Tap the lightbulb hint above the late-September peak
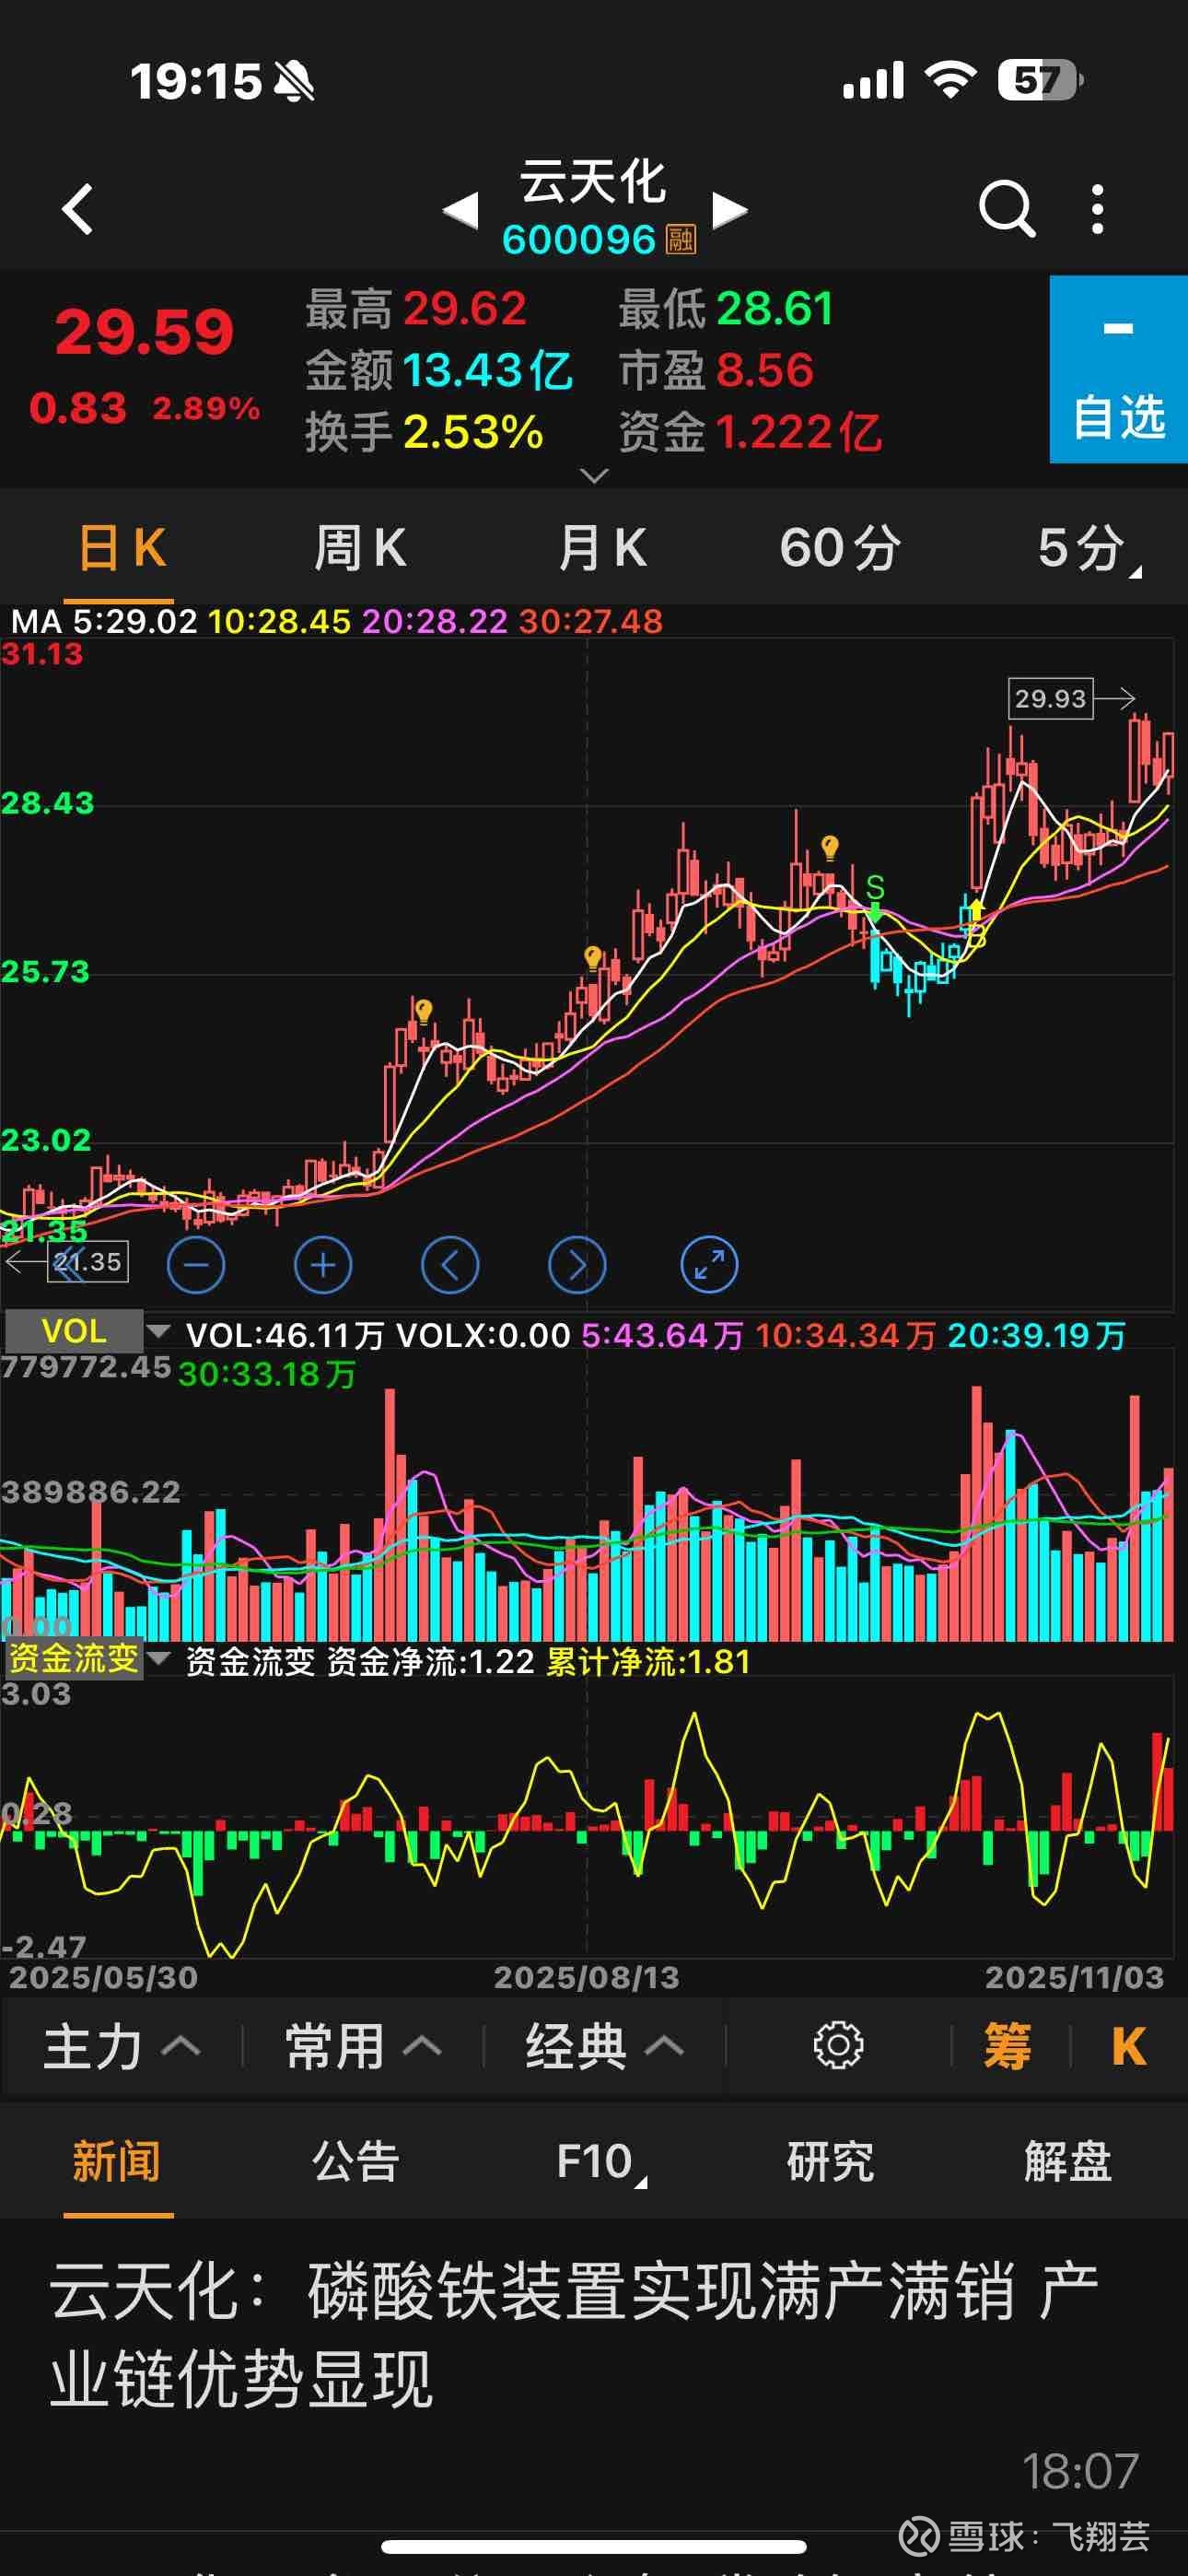 click(x=829, y=848)
